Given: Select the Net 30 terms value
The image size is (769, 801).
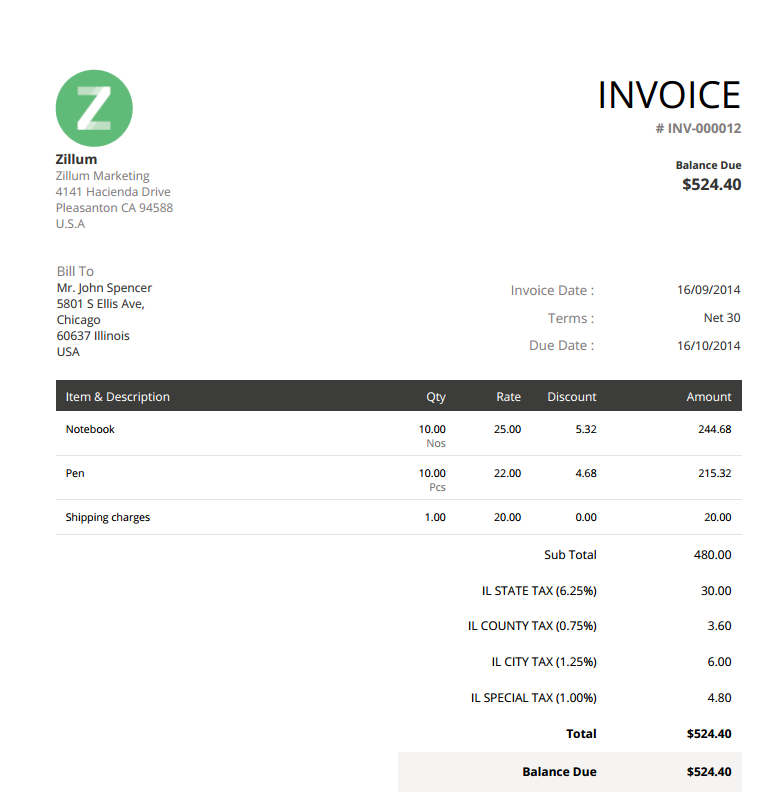Looking at the screenshot, I should (x=721, y=318).
